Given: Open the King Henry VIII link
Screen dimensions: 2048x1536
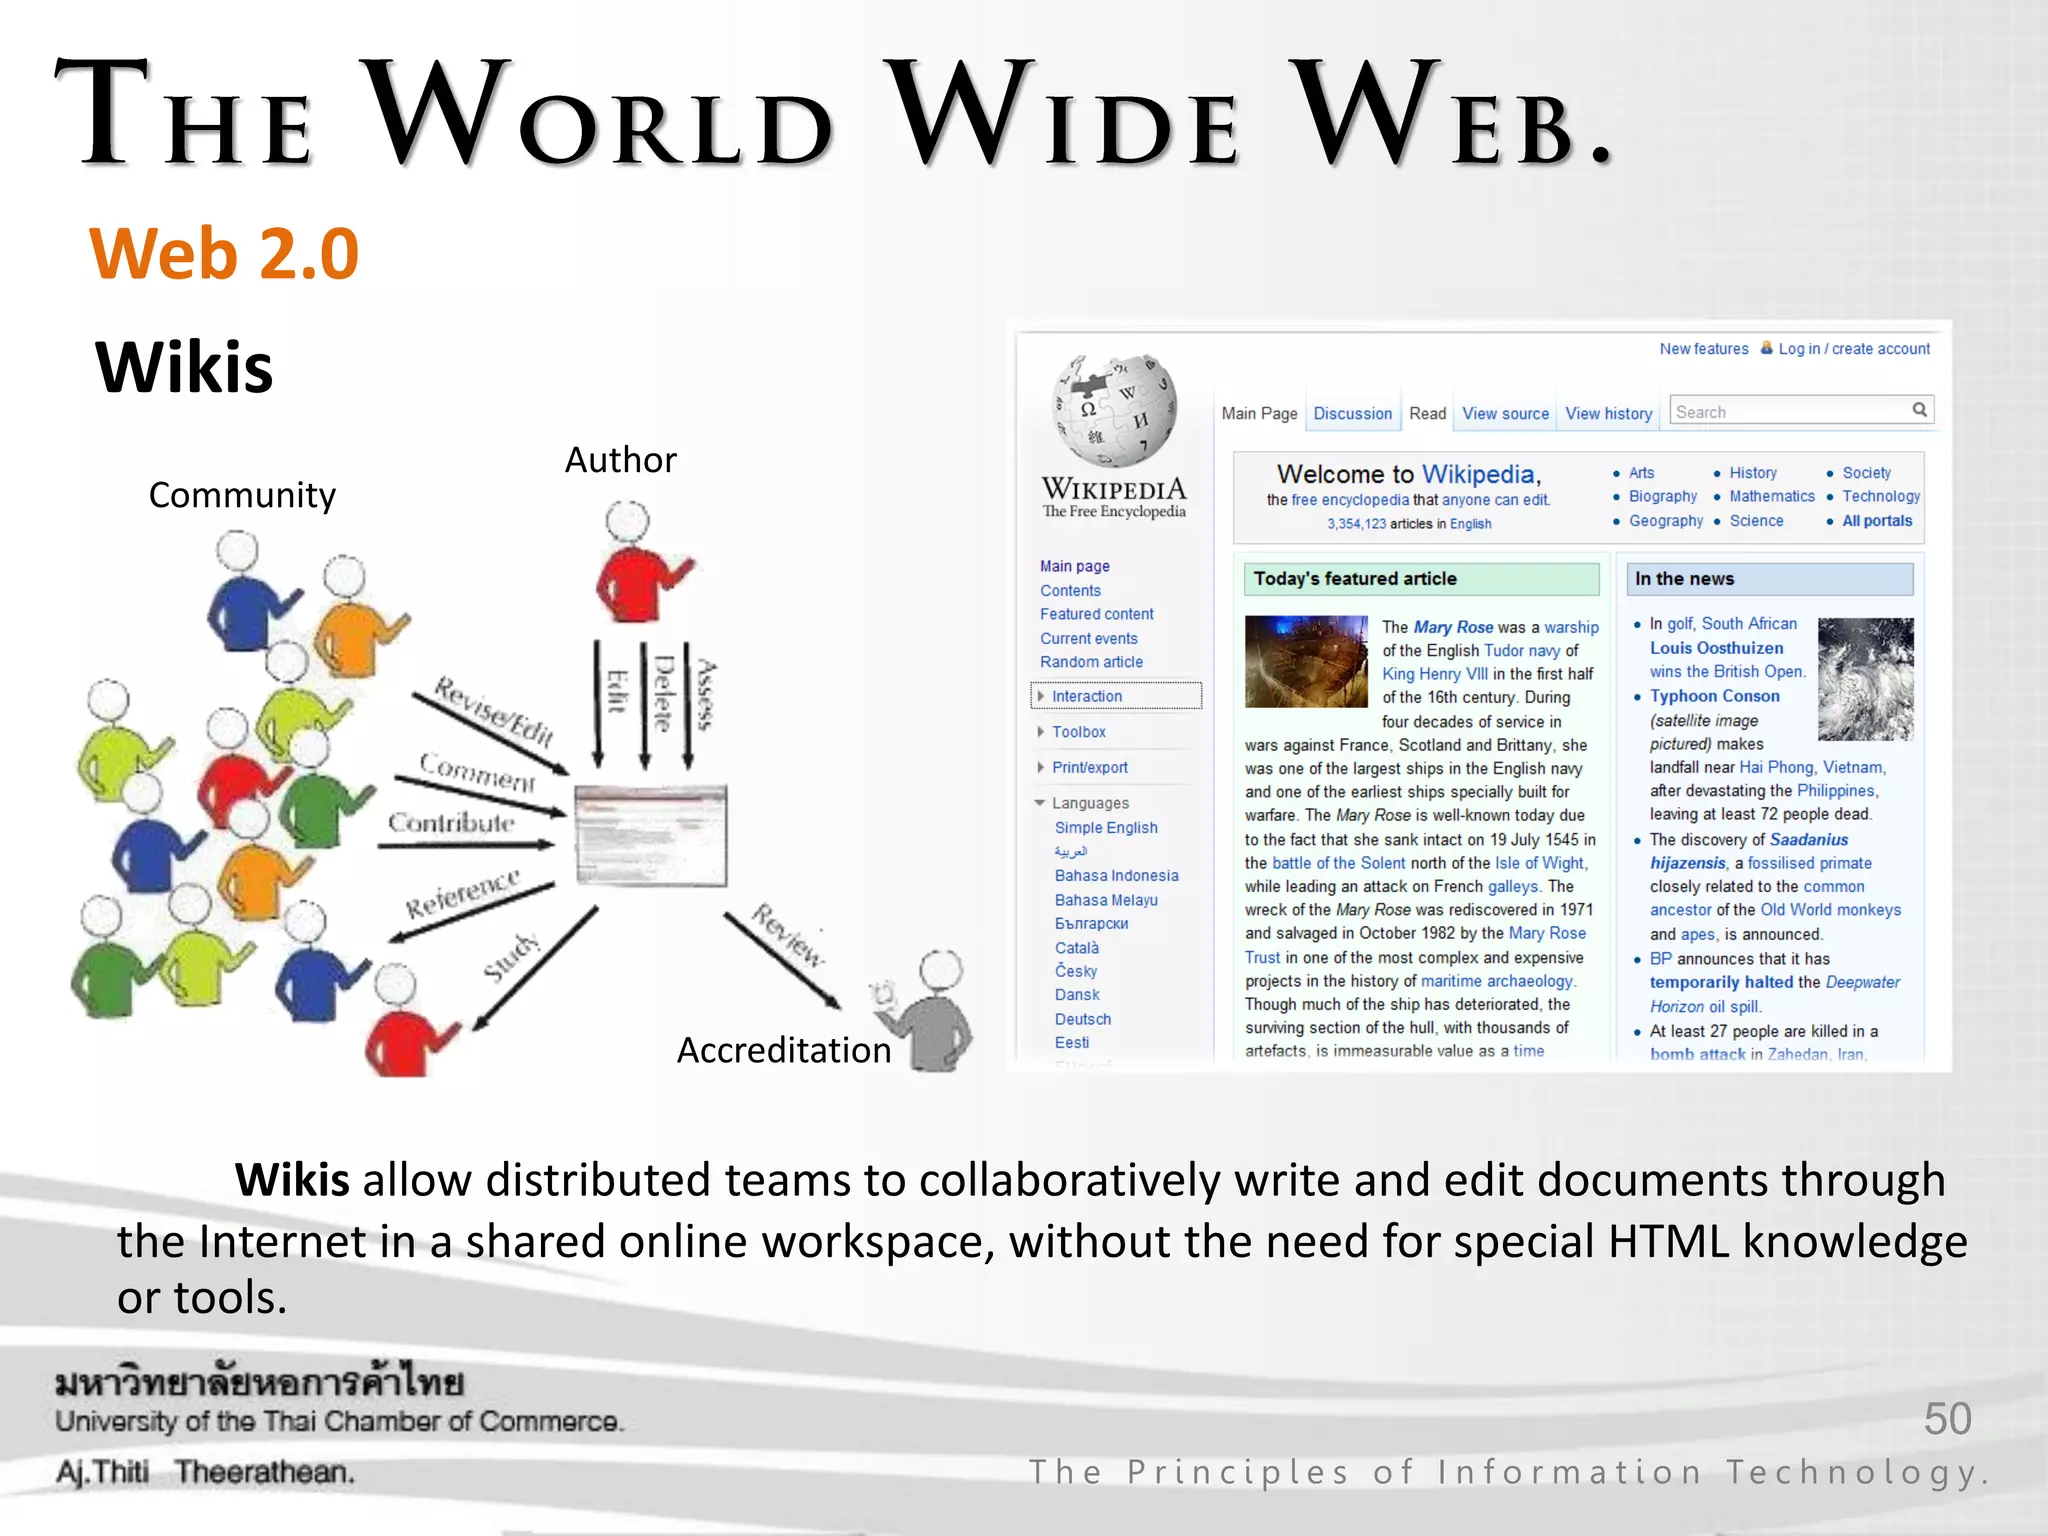Looking at the screenshot, I should [x=1435, y=674].
